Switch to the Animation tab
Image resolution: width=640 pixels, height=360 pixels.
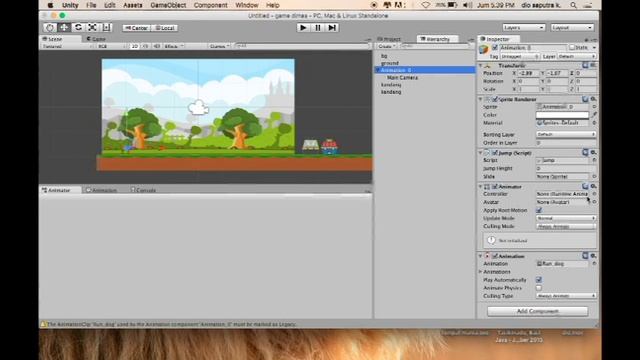(x=102, y=190)
